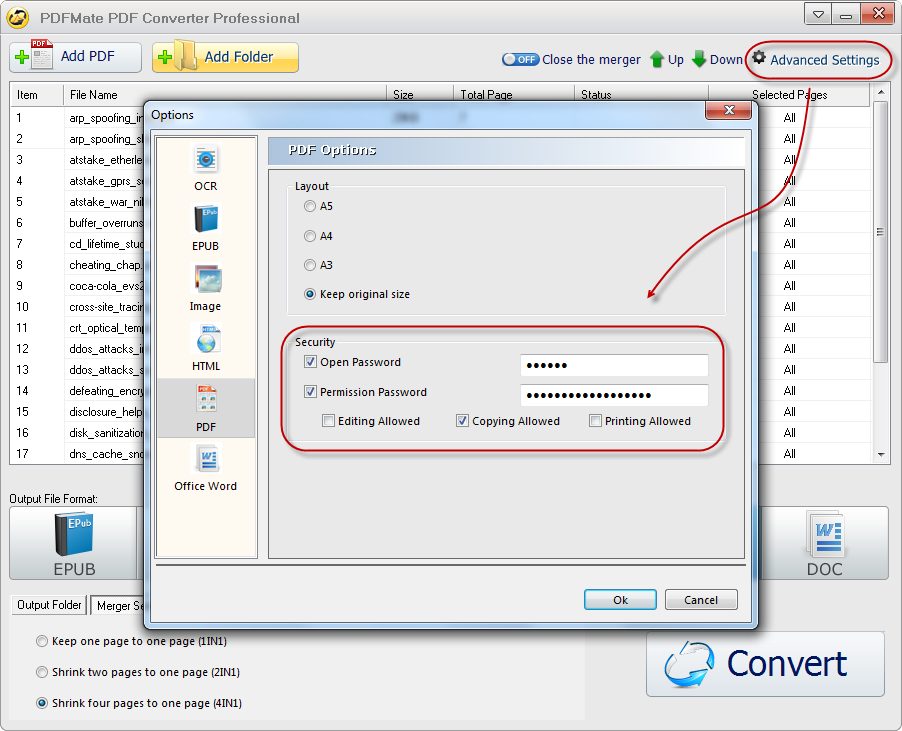Select the A4 layout radio button
This screenshot has width=902, height=731.
coord(310,236)
